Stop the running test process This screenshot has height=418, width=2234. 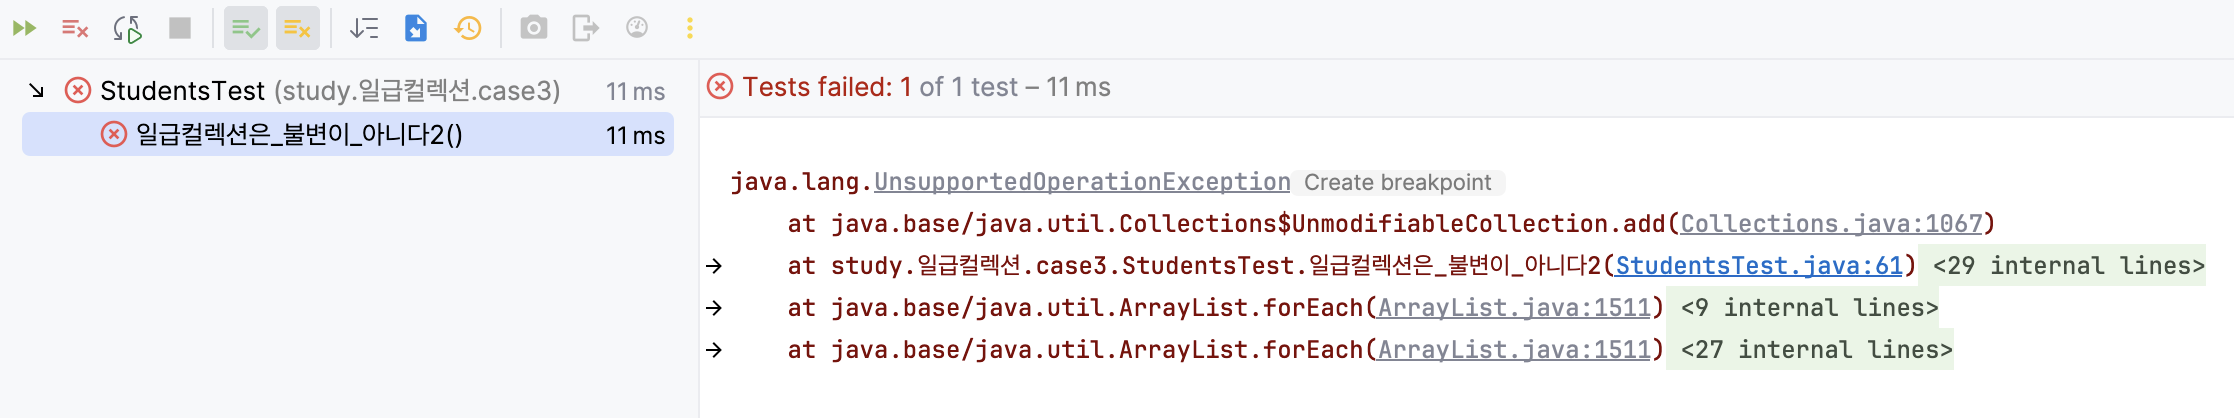(180, 28)
